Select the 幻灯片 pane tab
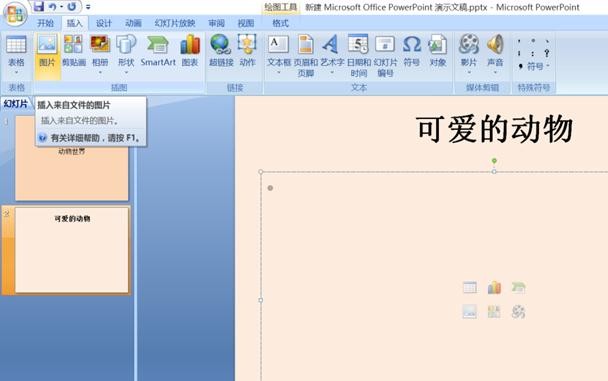 (x=16, y=103)
